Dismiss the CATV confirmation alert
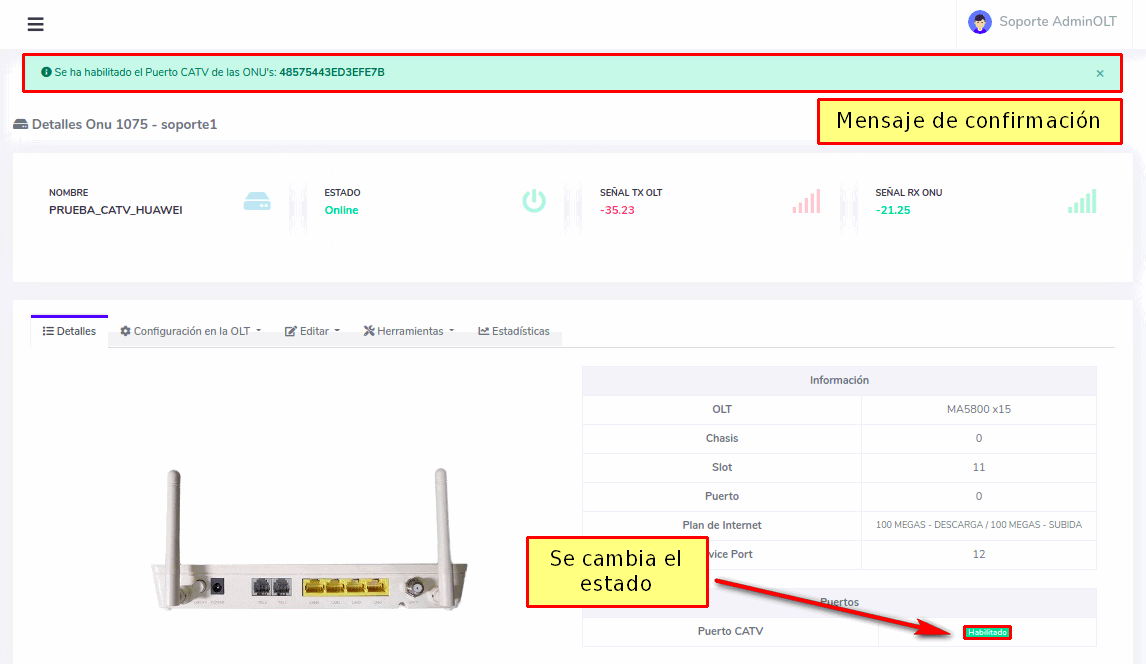This screenshot has width=1146, height=664. (1100, 73)
